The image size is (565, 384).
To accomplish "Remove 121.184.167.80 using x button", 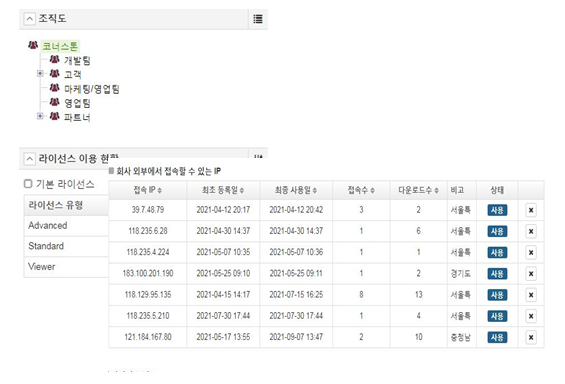I will [x=531, y=338].
